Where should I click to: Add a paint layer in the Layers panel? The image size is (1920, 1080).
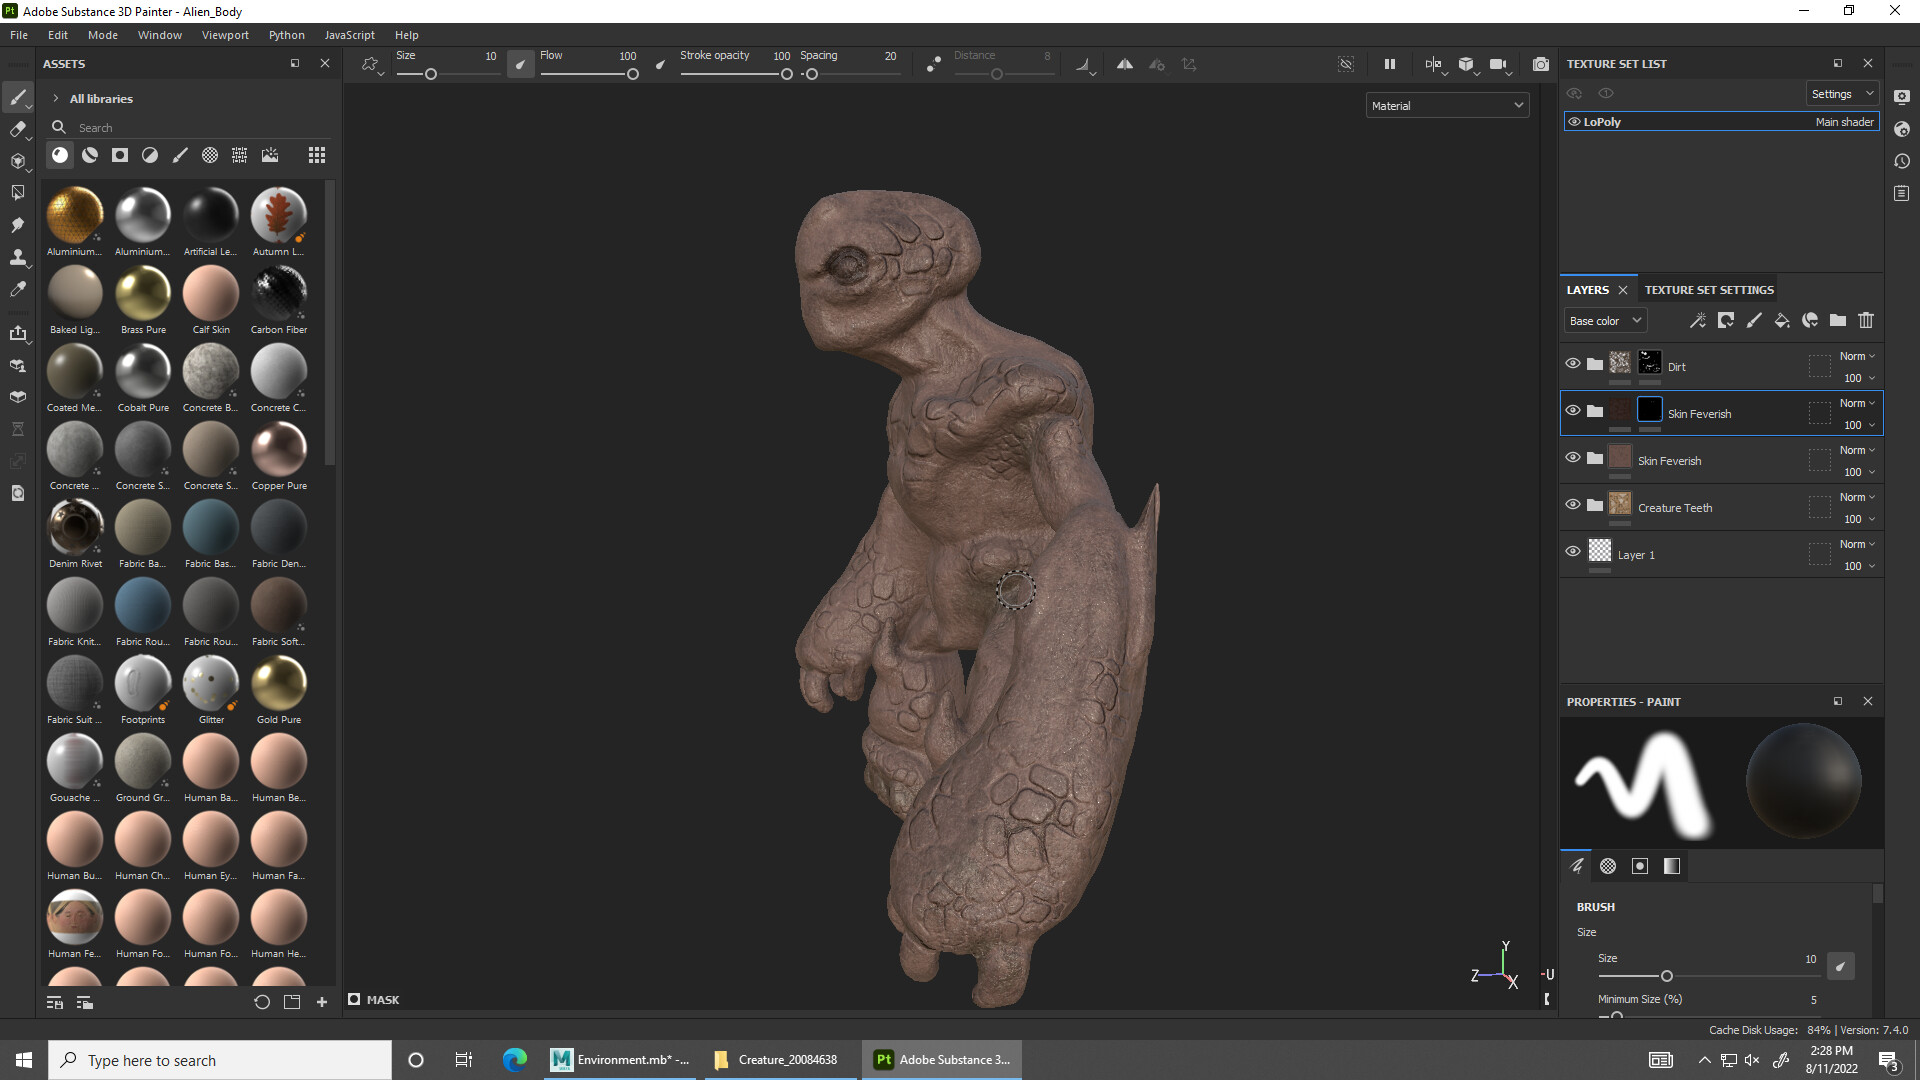pos(1754,320)
